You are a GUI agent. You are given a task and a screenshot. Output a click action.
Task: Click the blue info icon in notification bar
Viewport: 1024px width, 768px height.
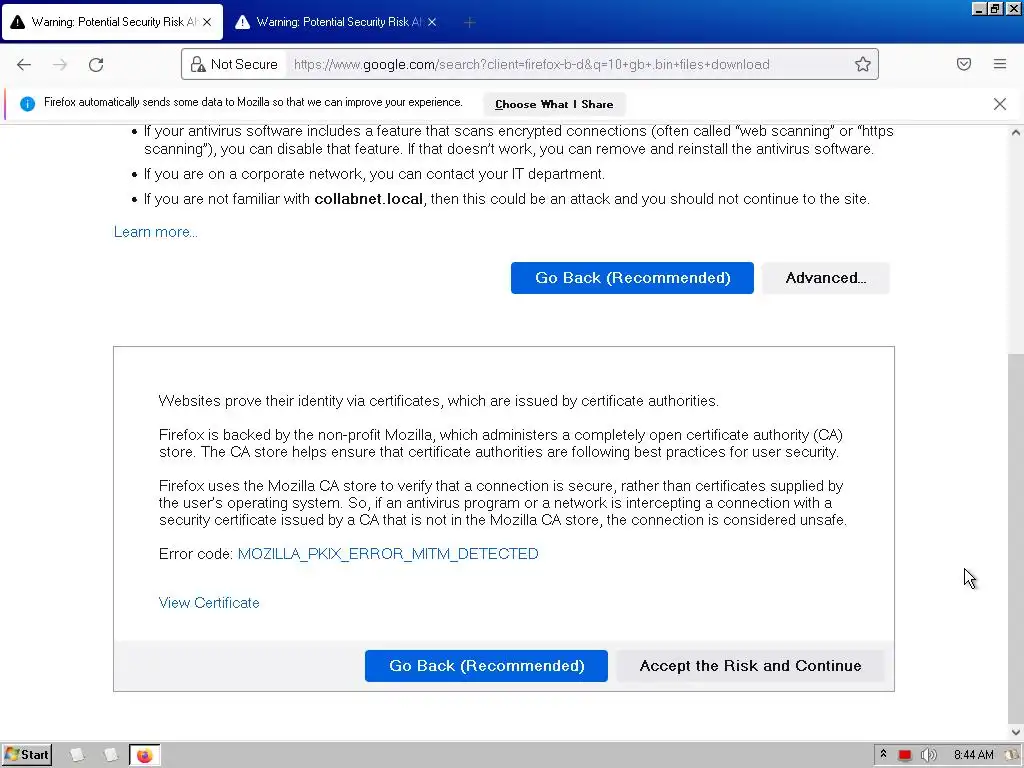pos(27,104)
